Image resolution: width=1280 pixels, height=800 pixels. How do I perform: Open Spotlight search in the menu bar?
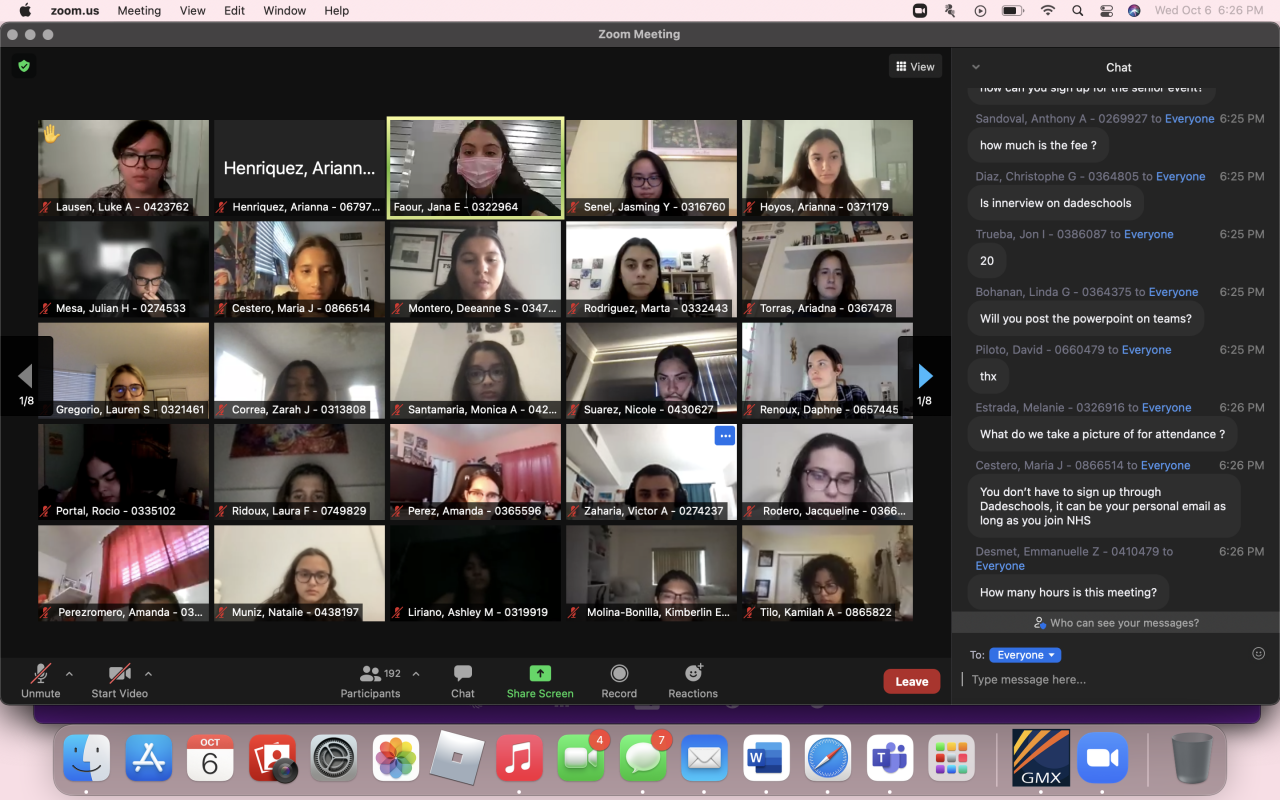[x=1077, y=11]
